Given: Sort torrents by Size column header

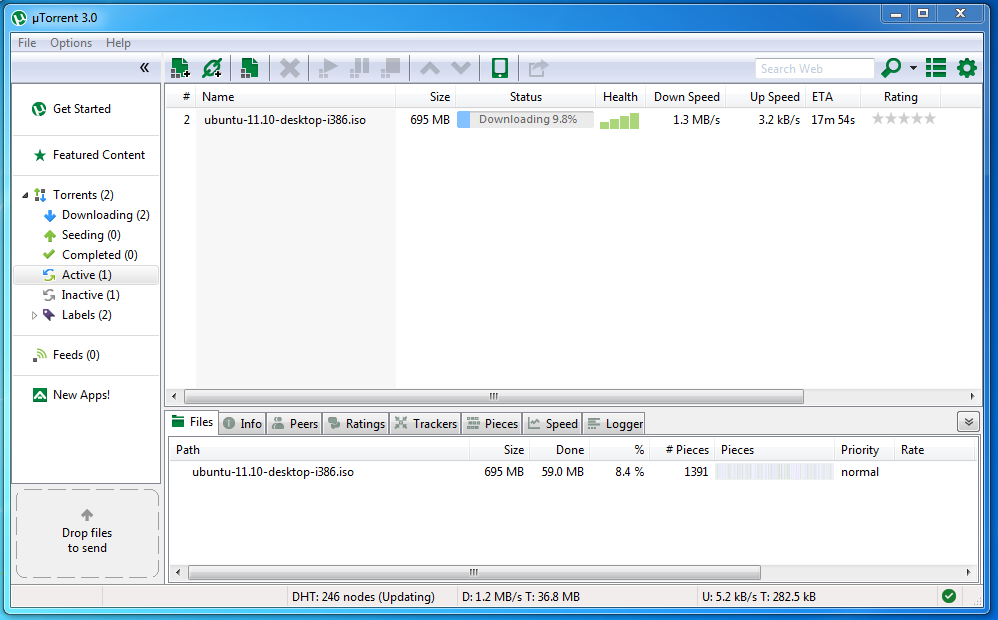Looking at the screenshot, I should click(425, 97).
